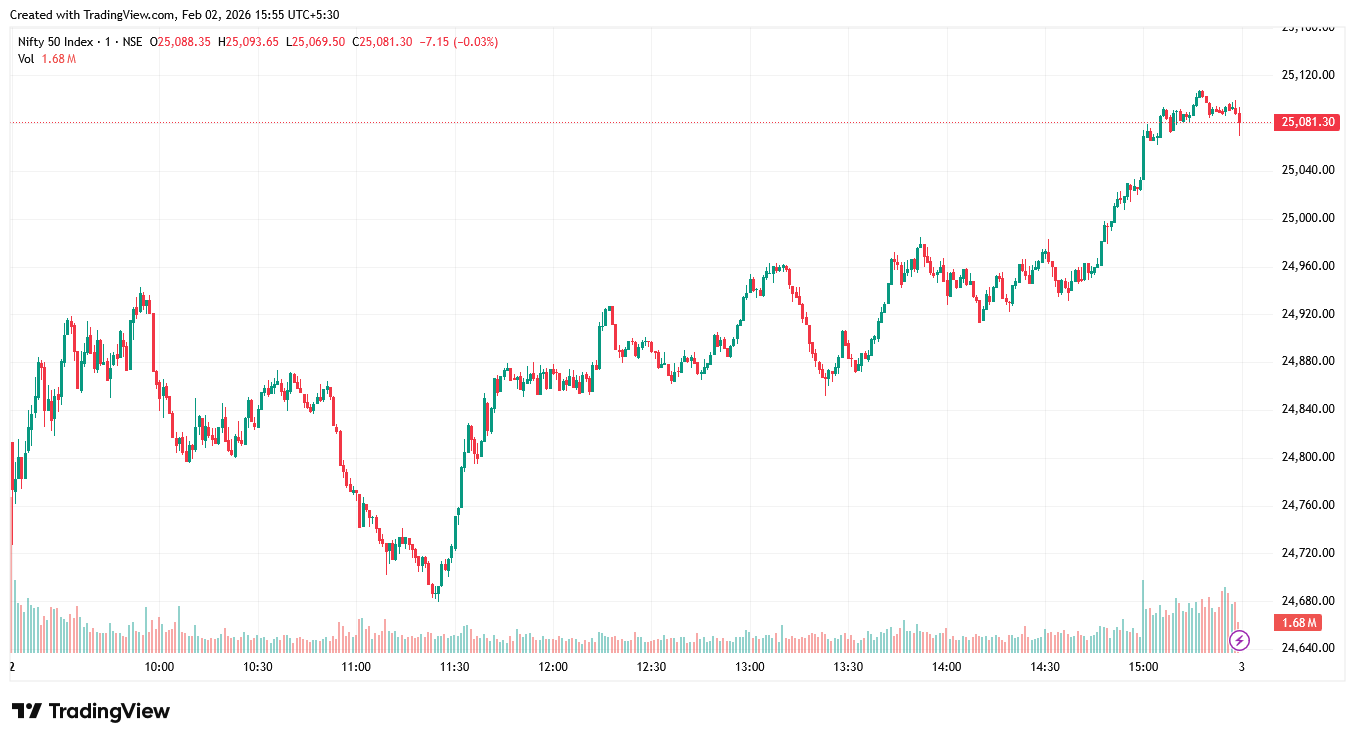
Task: Select the 11:30 time axis label
Action: (x=455, y=667)
